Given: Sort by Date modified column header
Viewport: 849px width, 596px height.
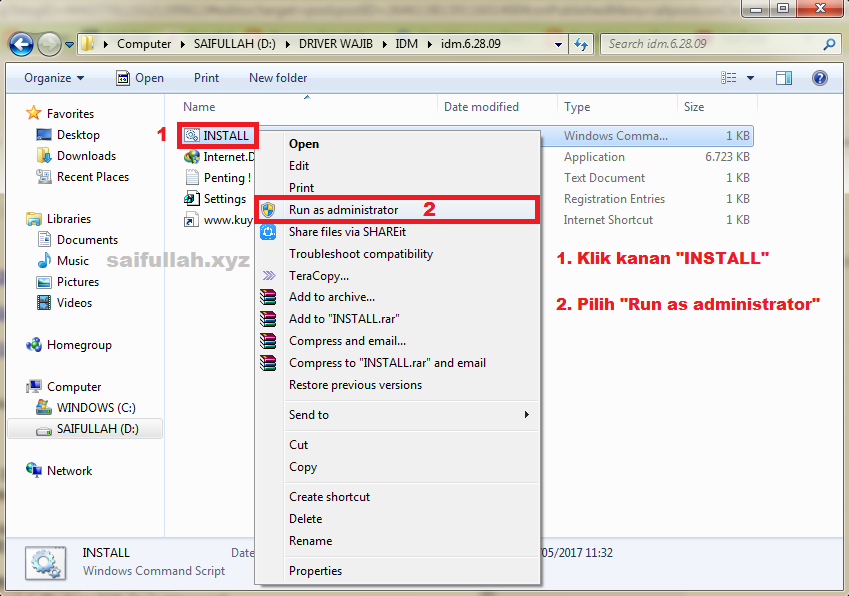Looking at the screenshot, I should [481, 107].
